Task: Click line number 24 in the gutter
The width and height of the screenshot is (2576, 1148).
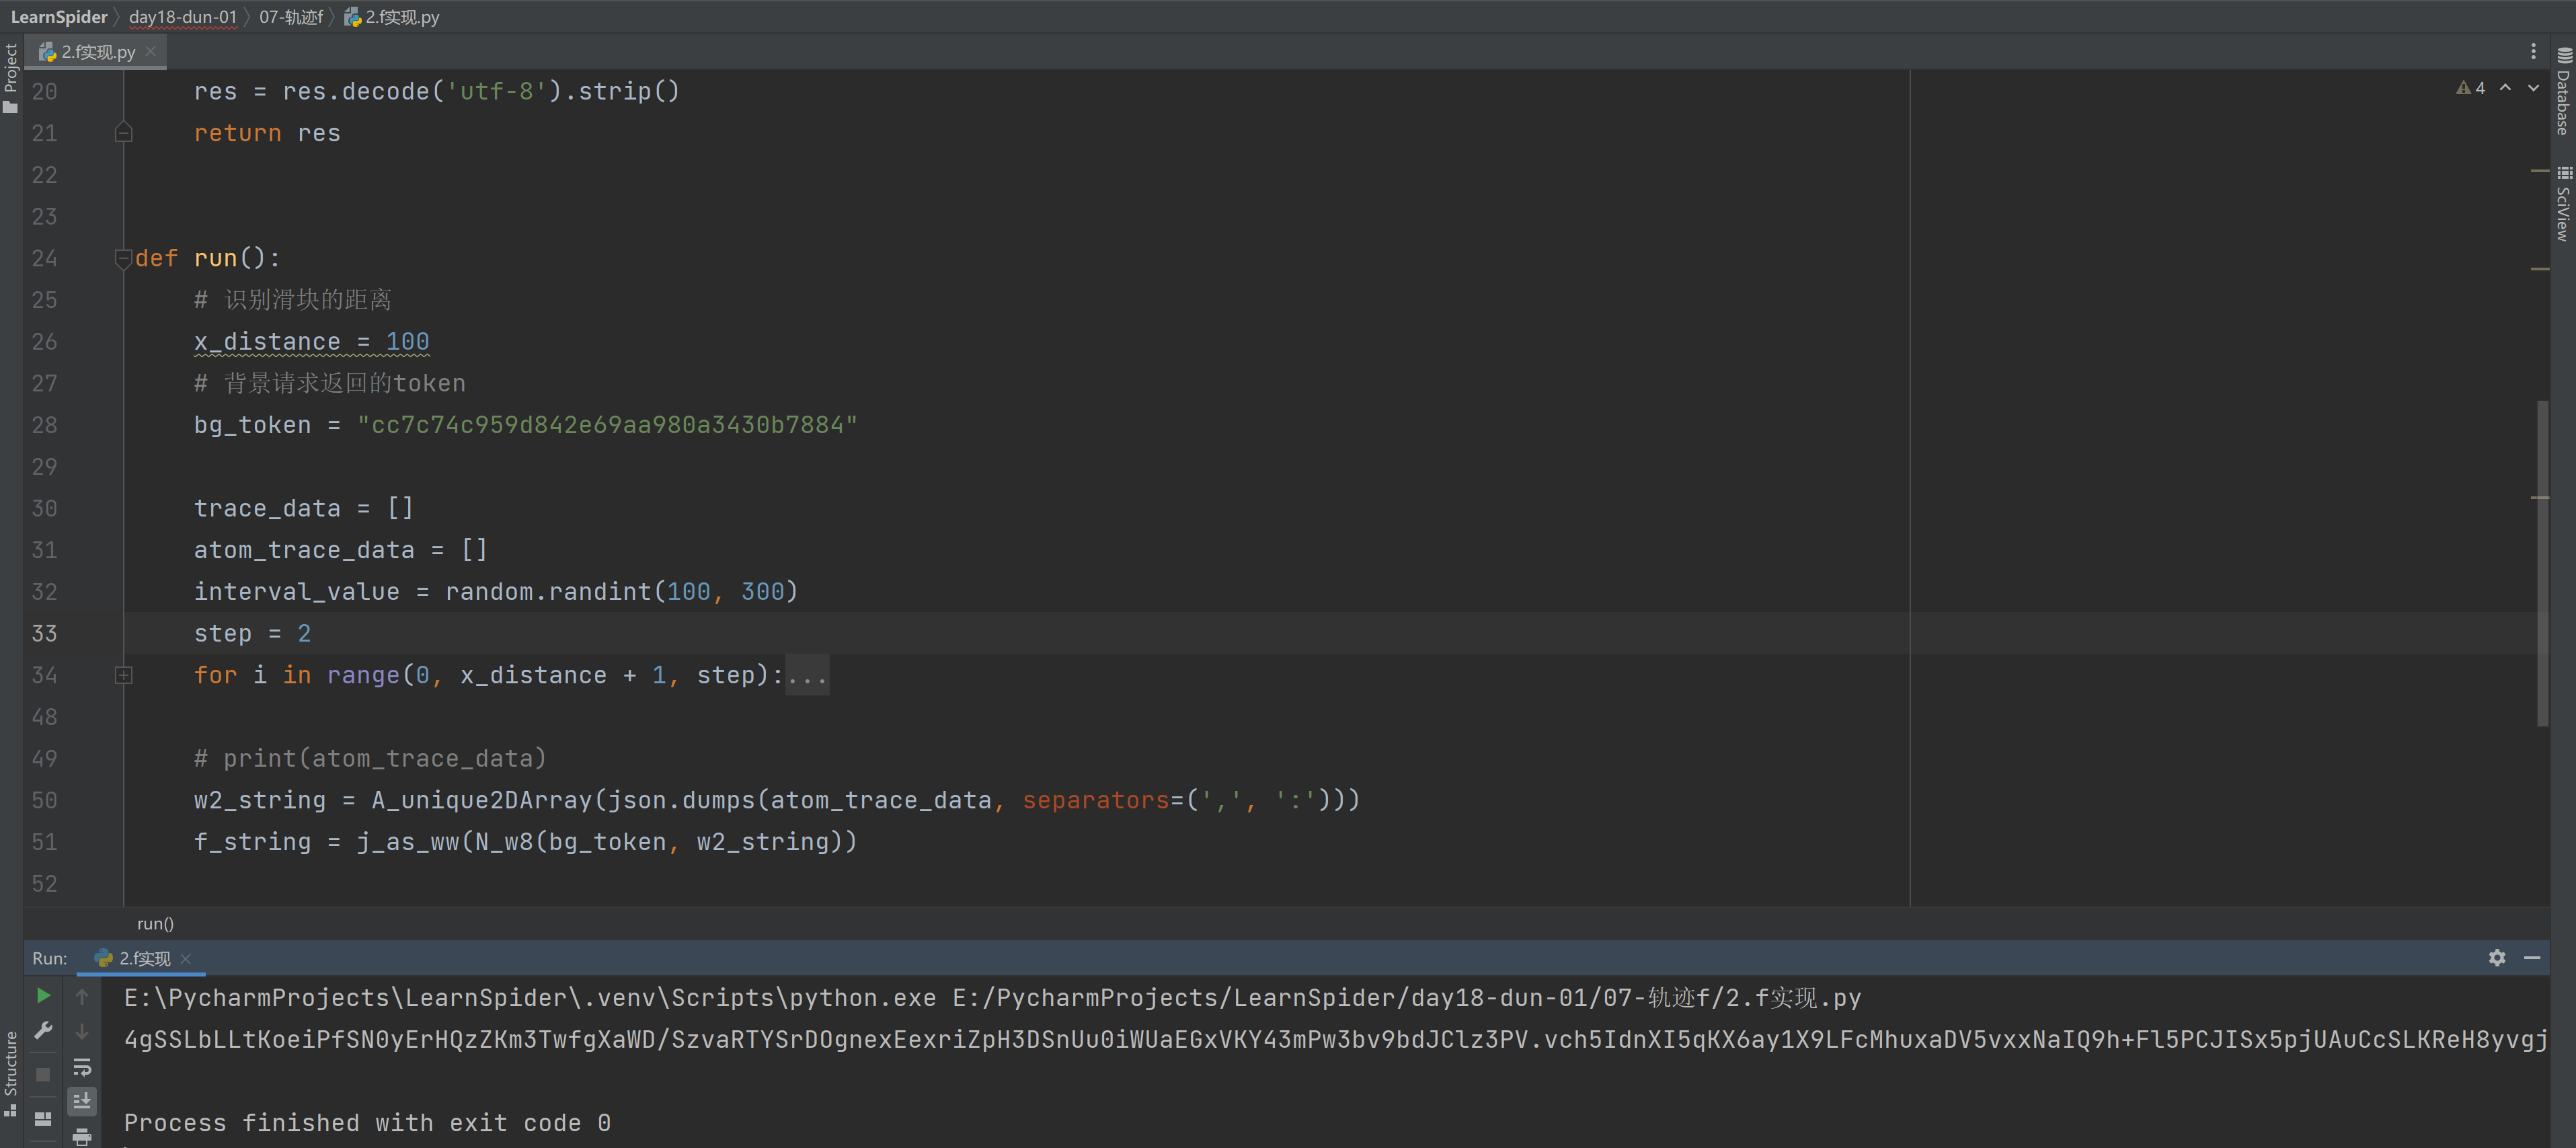Action: (44, 258)
